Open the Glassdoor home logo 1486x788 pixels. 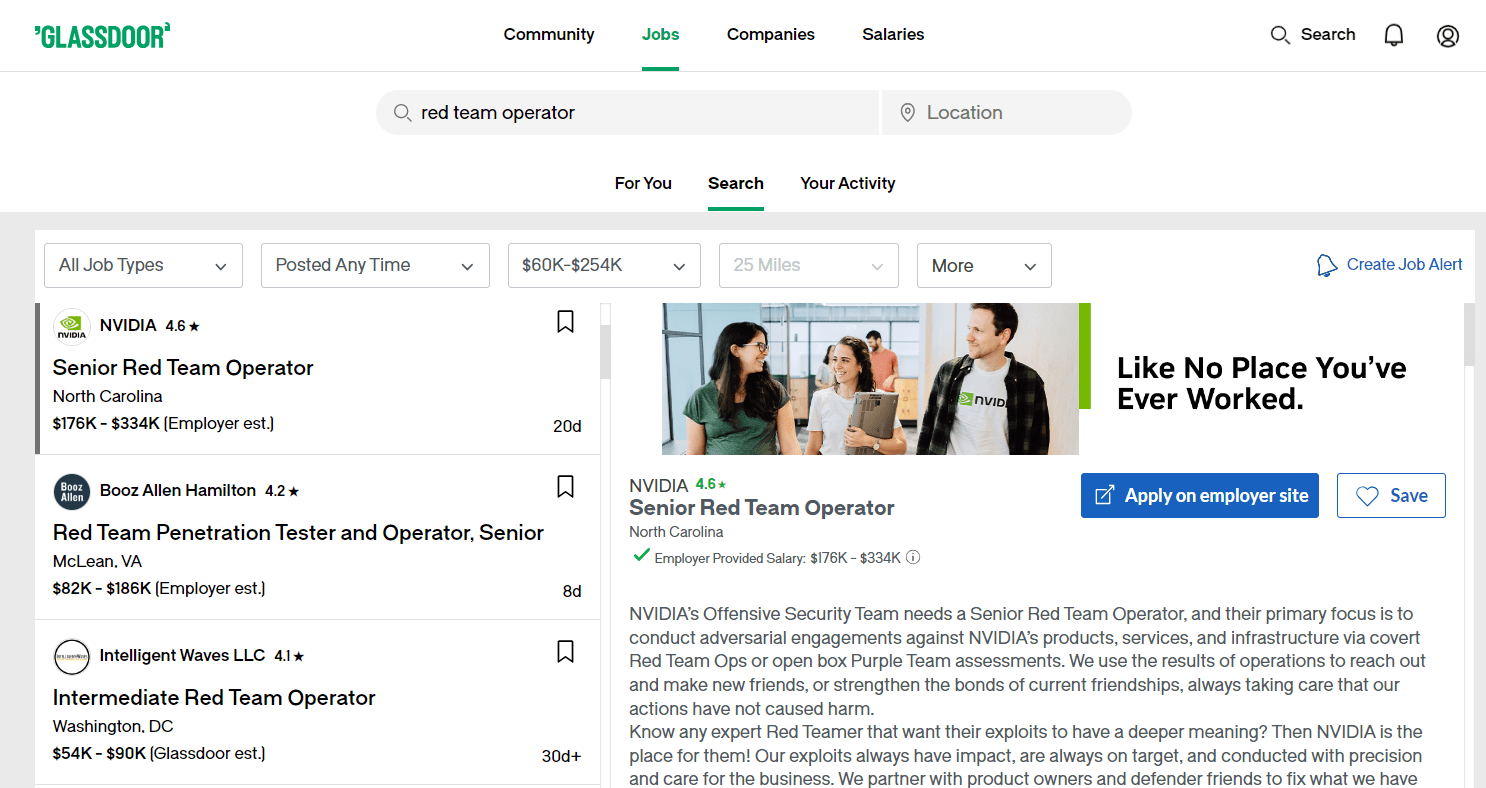point(102,35)
